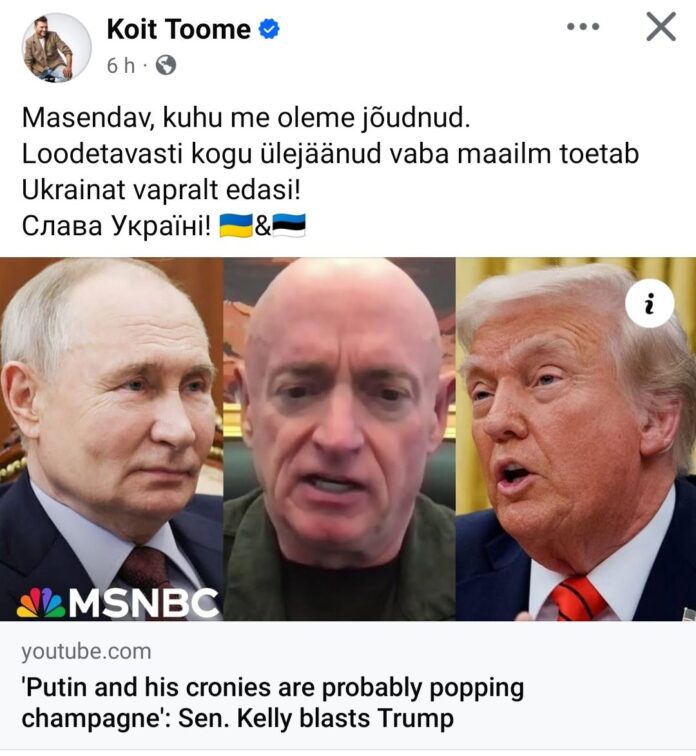Click the blue verified badge
This screenshot has height=756, width=696.
(x=269, y=29)
